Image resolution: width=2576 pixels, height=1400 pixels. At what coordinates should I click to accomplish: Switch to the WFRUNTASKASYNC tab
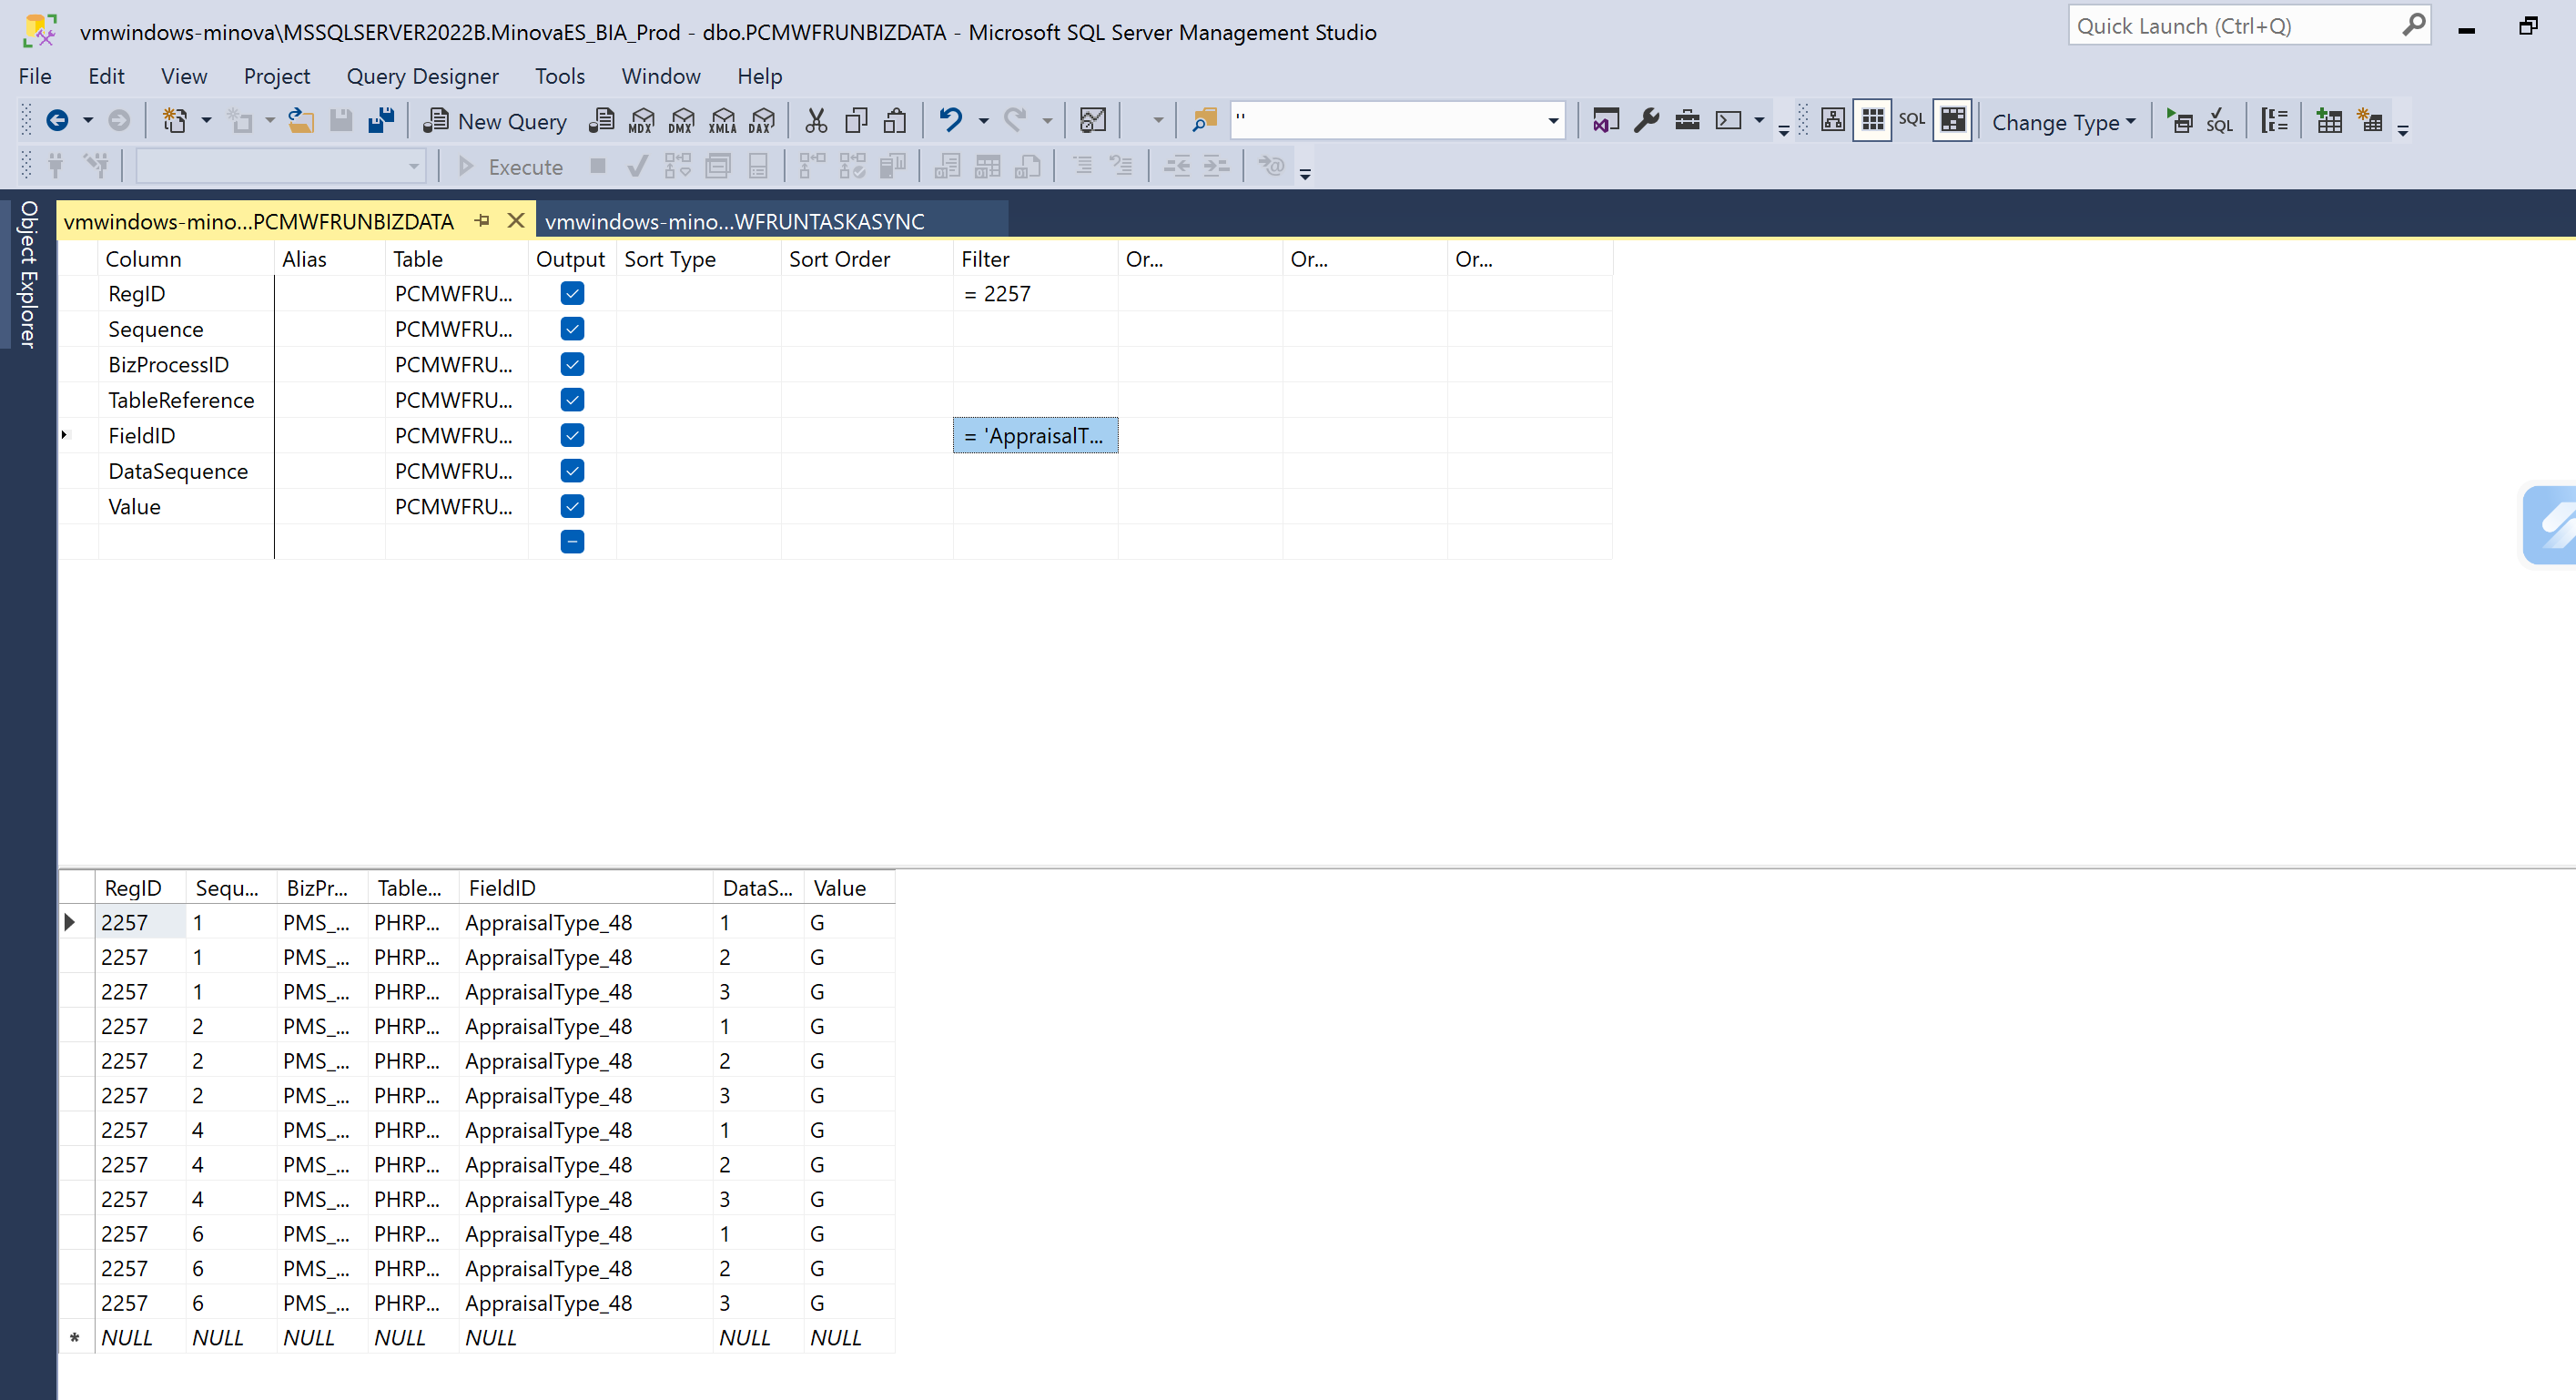tap(734, 221)
